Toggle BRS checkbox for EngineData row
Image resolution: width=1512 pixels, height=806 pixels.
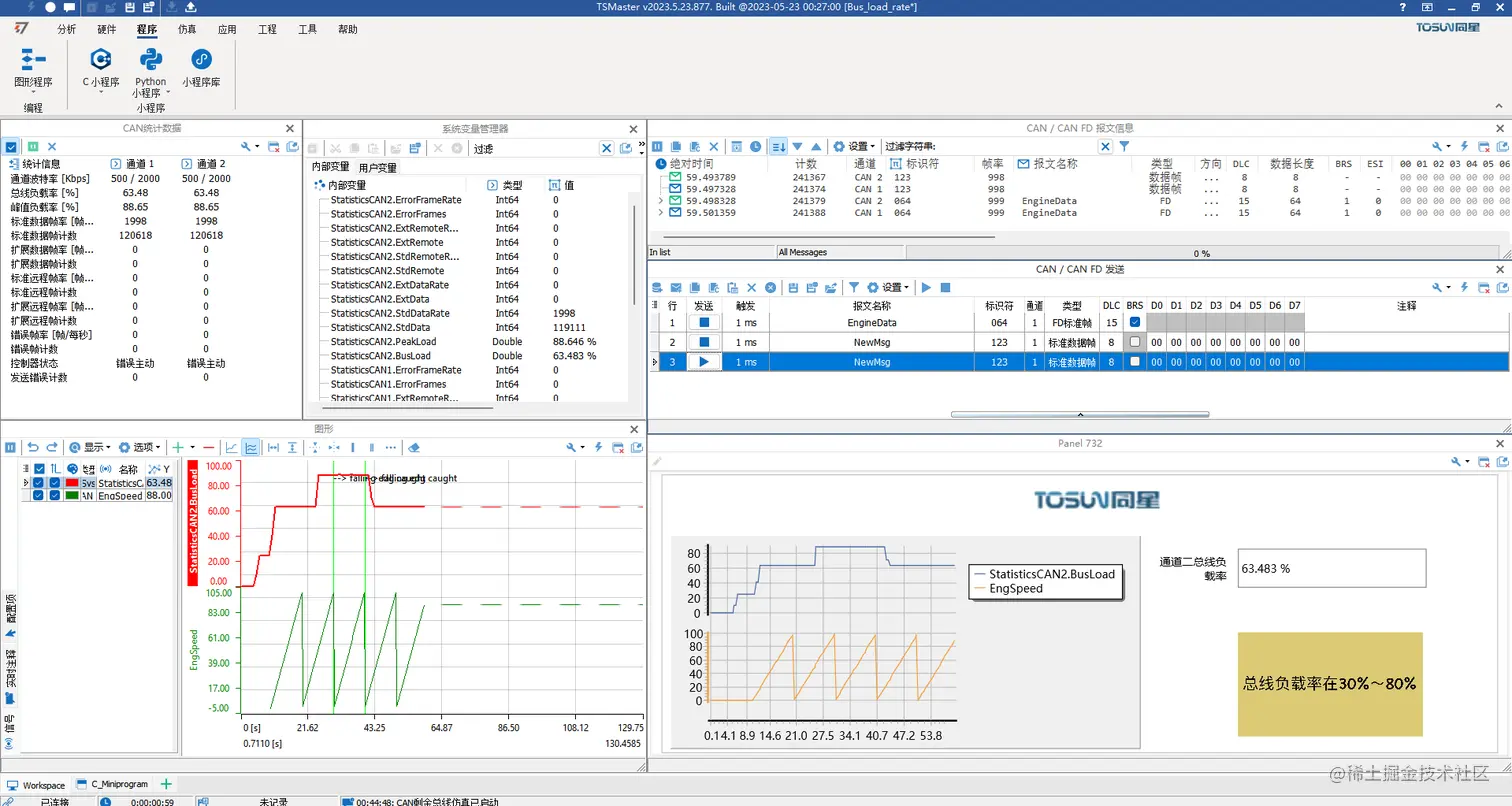pos(1134,322)
